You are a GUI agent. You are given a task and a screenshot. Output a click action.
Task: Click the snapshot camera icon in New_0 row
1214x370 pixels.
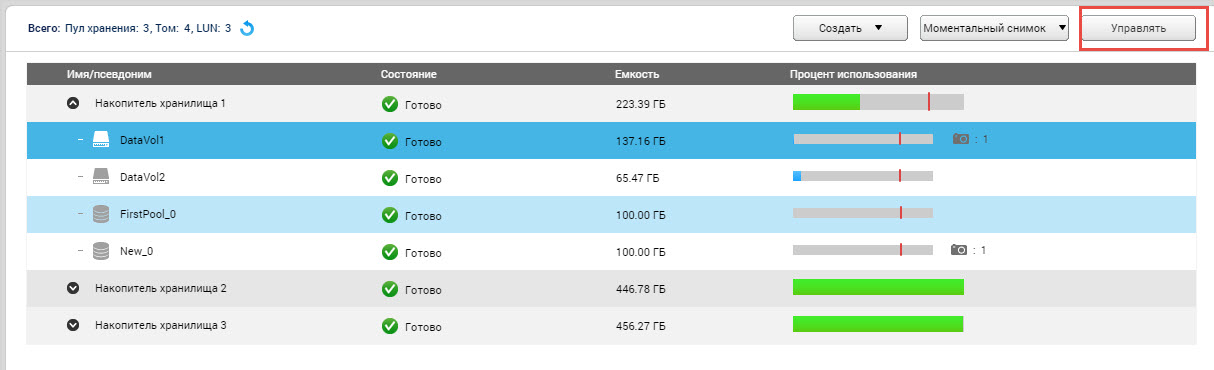pos(959,250)
